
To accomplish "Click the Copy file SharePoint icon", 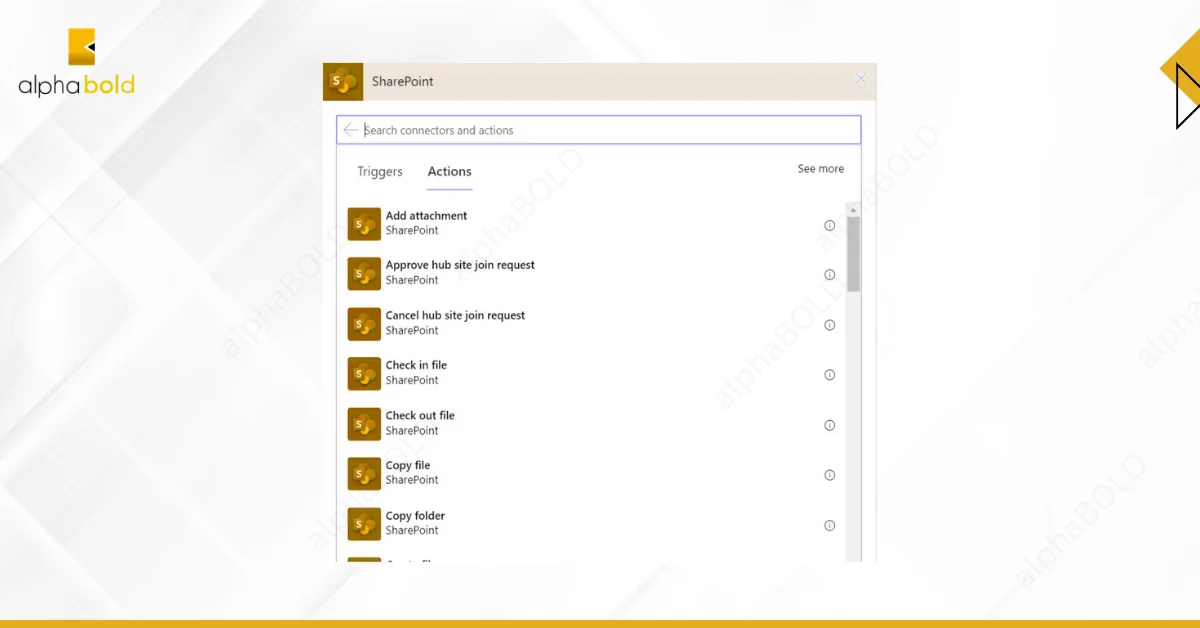I will click(x=364, y=474).
